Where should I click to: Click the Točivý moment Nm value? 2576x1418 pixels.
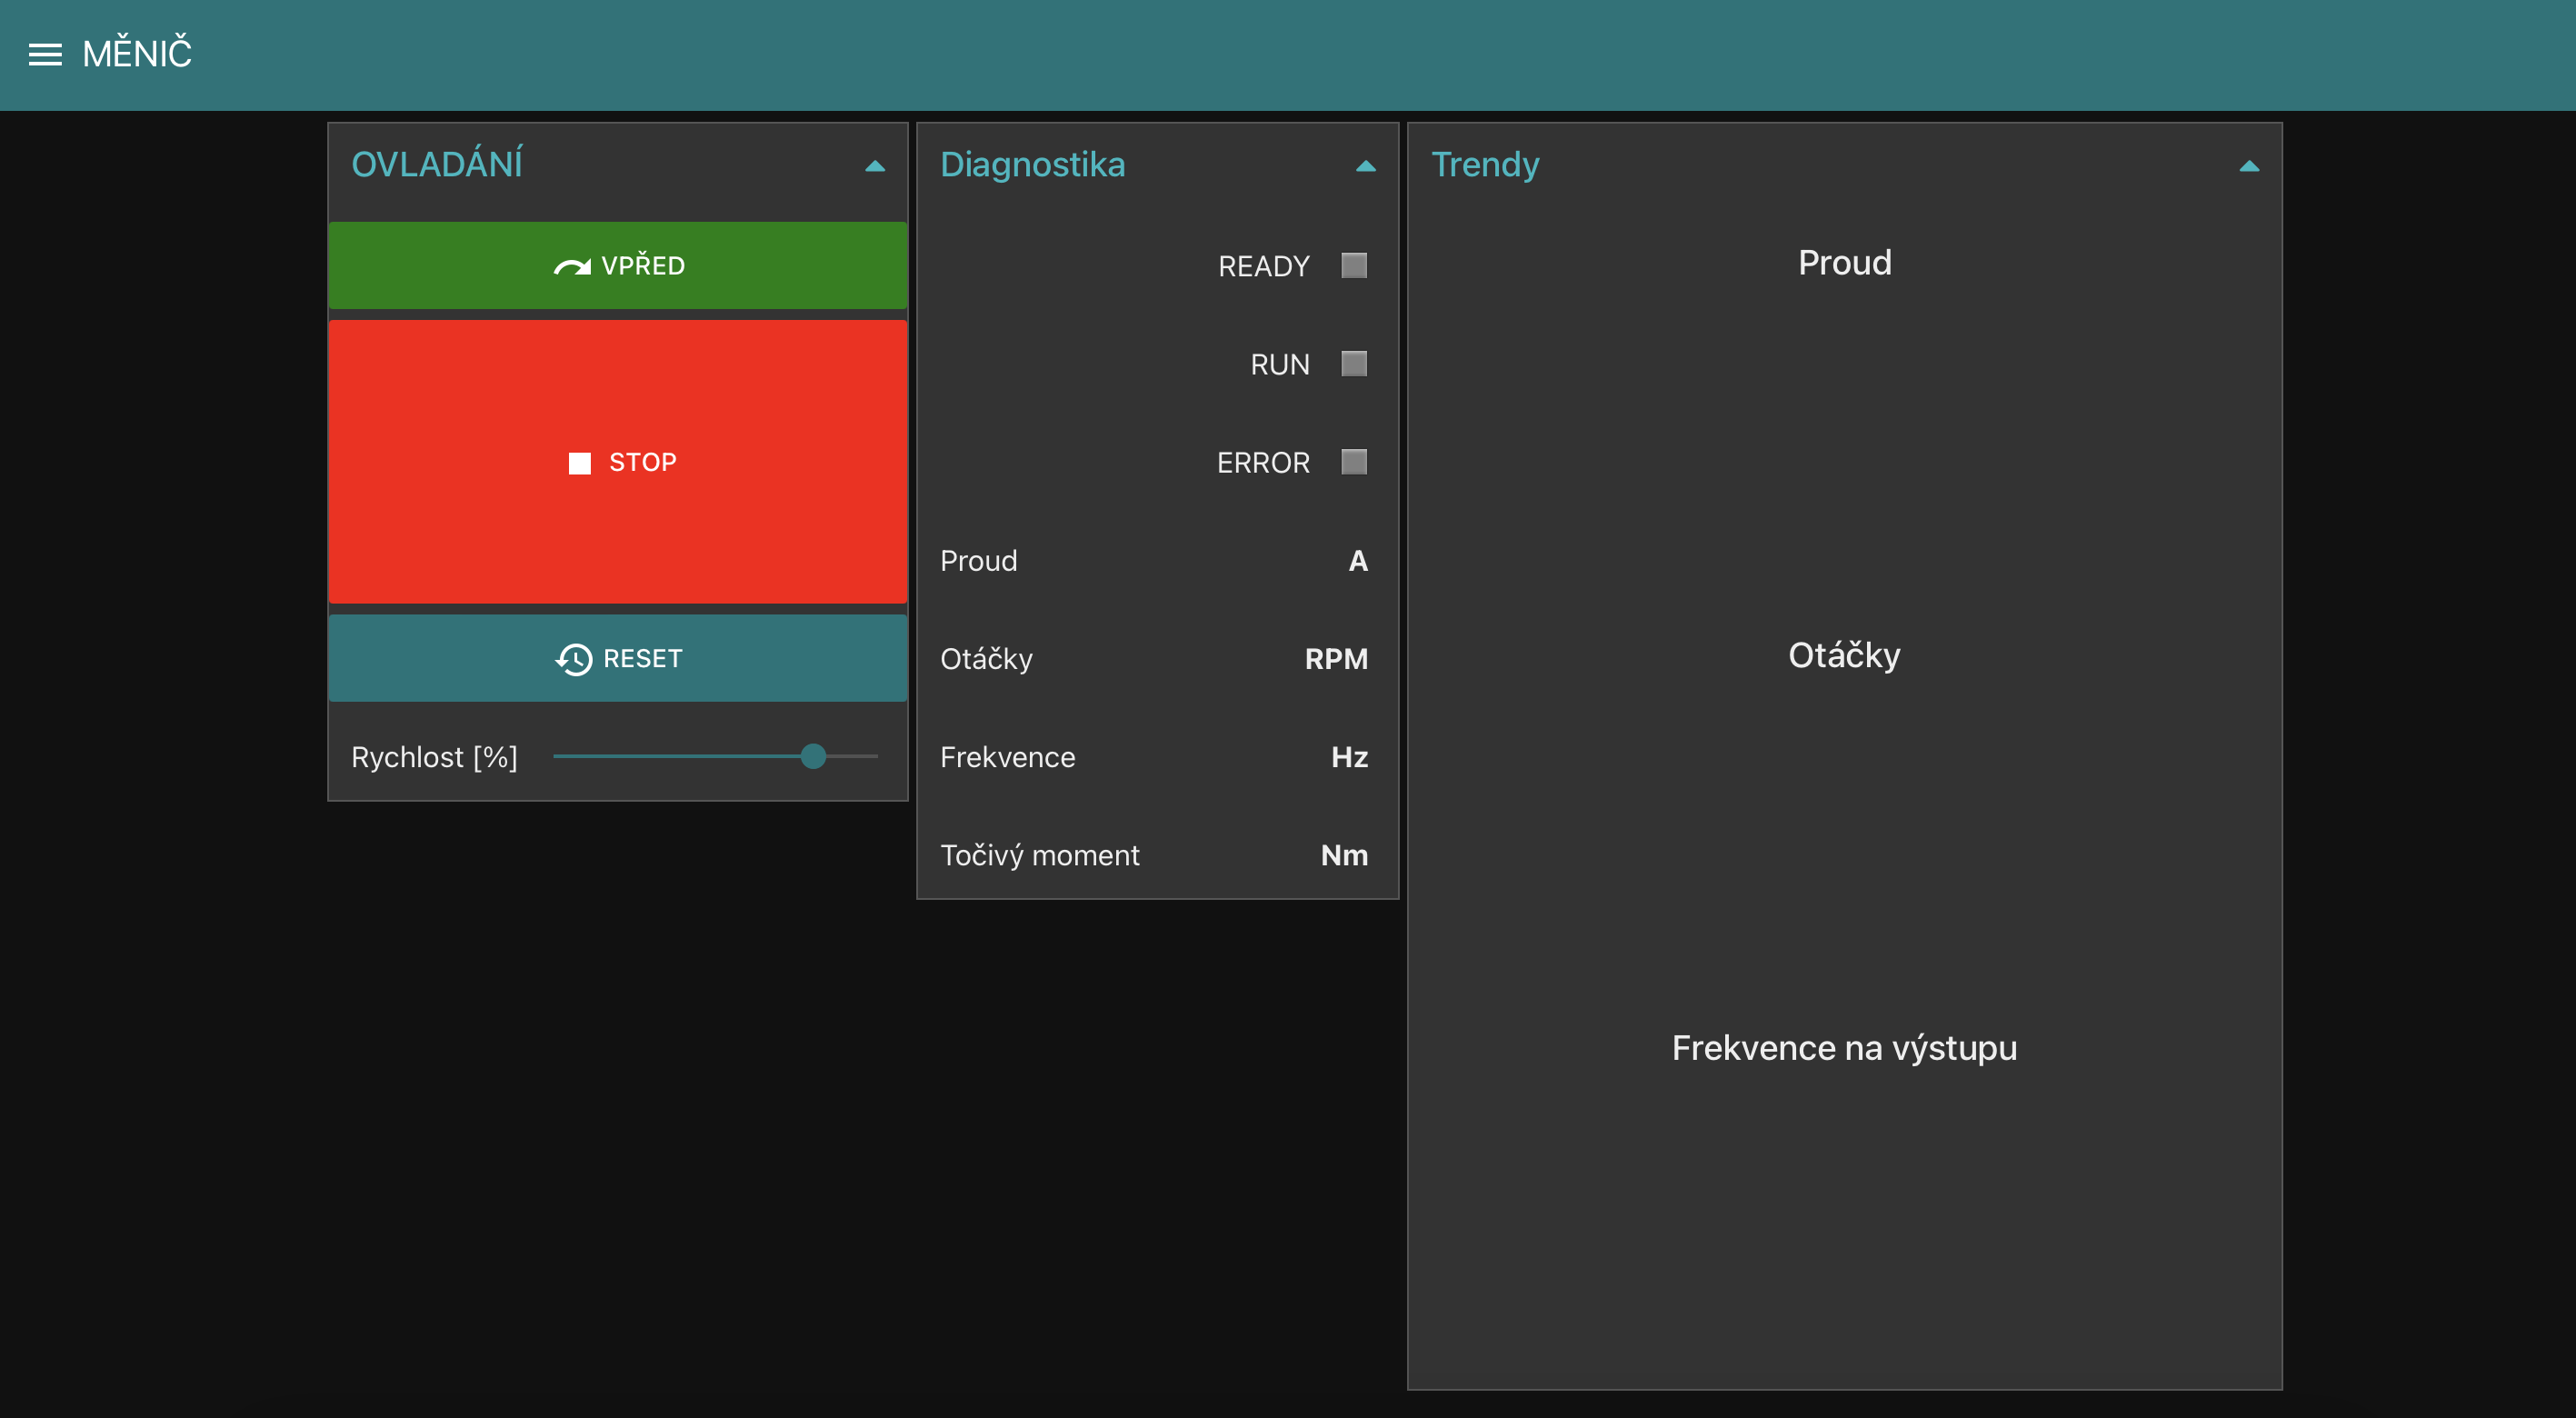(x=1343, y=856)
